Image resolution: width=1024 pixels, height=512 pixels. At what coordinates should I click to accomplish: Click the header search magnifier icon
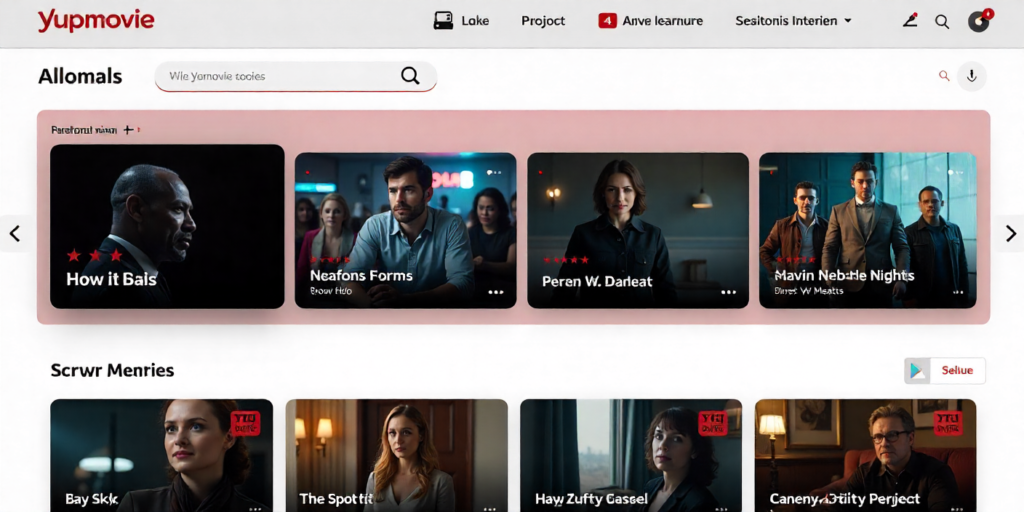click(942, 22)
